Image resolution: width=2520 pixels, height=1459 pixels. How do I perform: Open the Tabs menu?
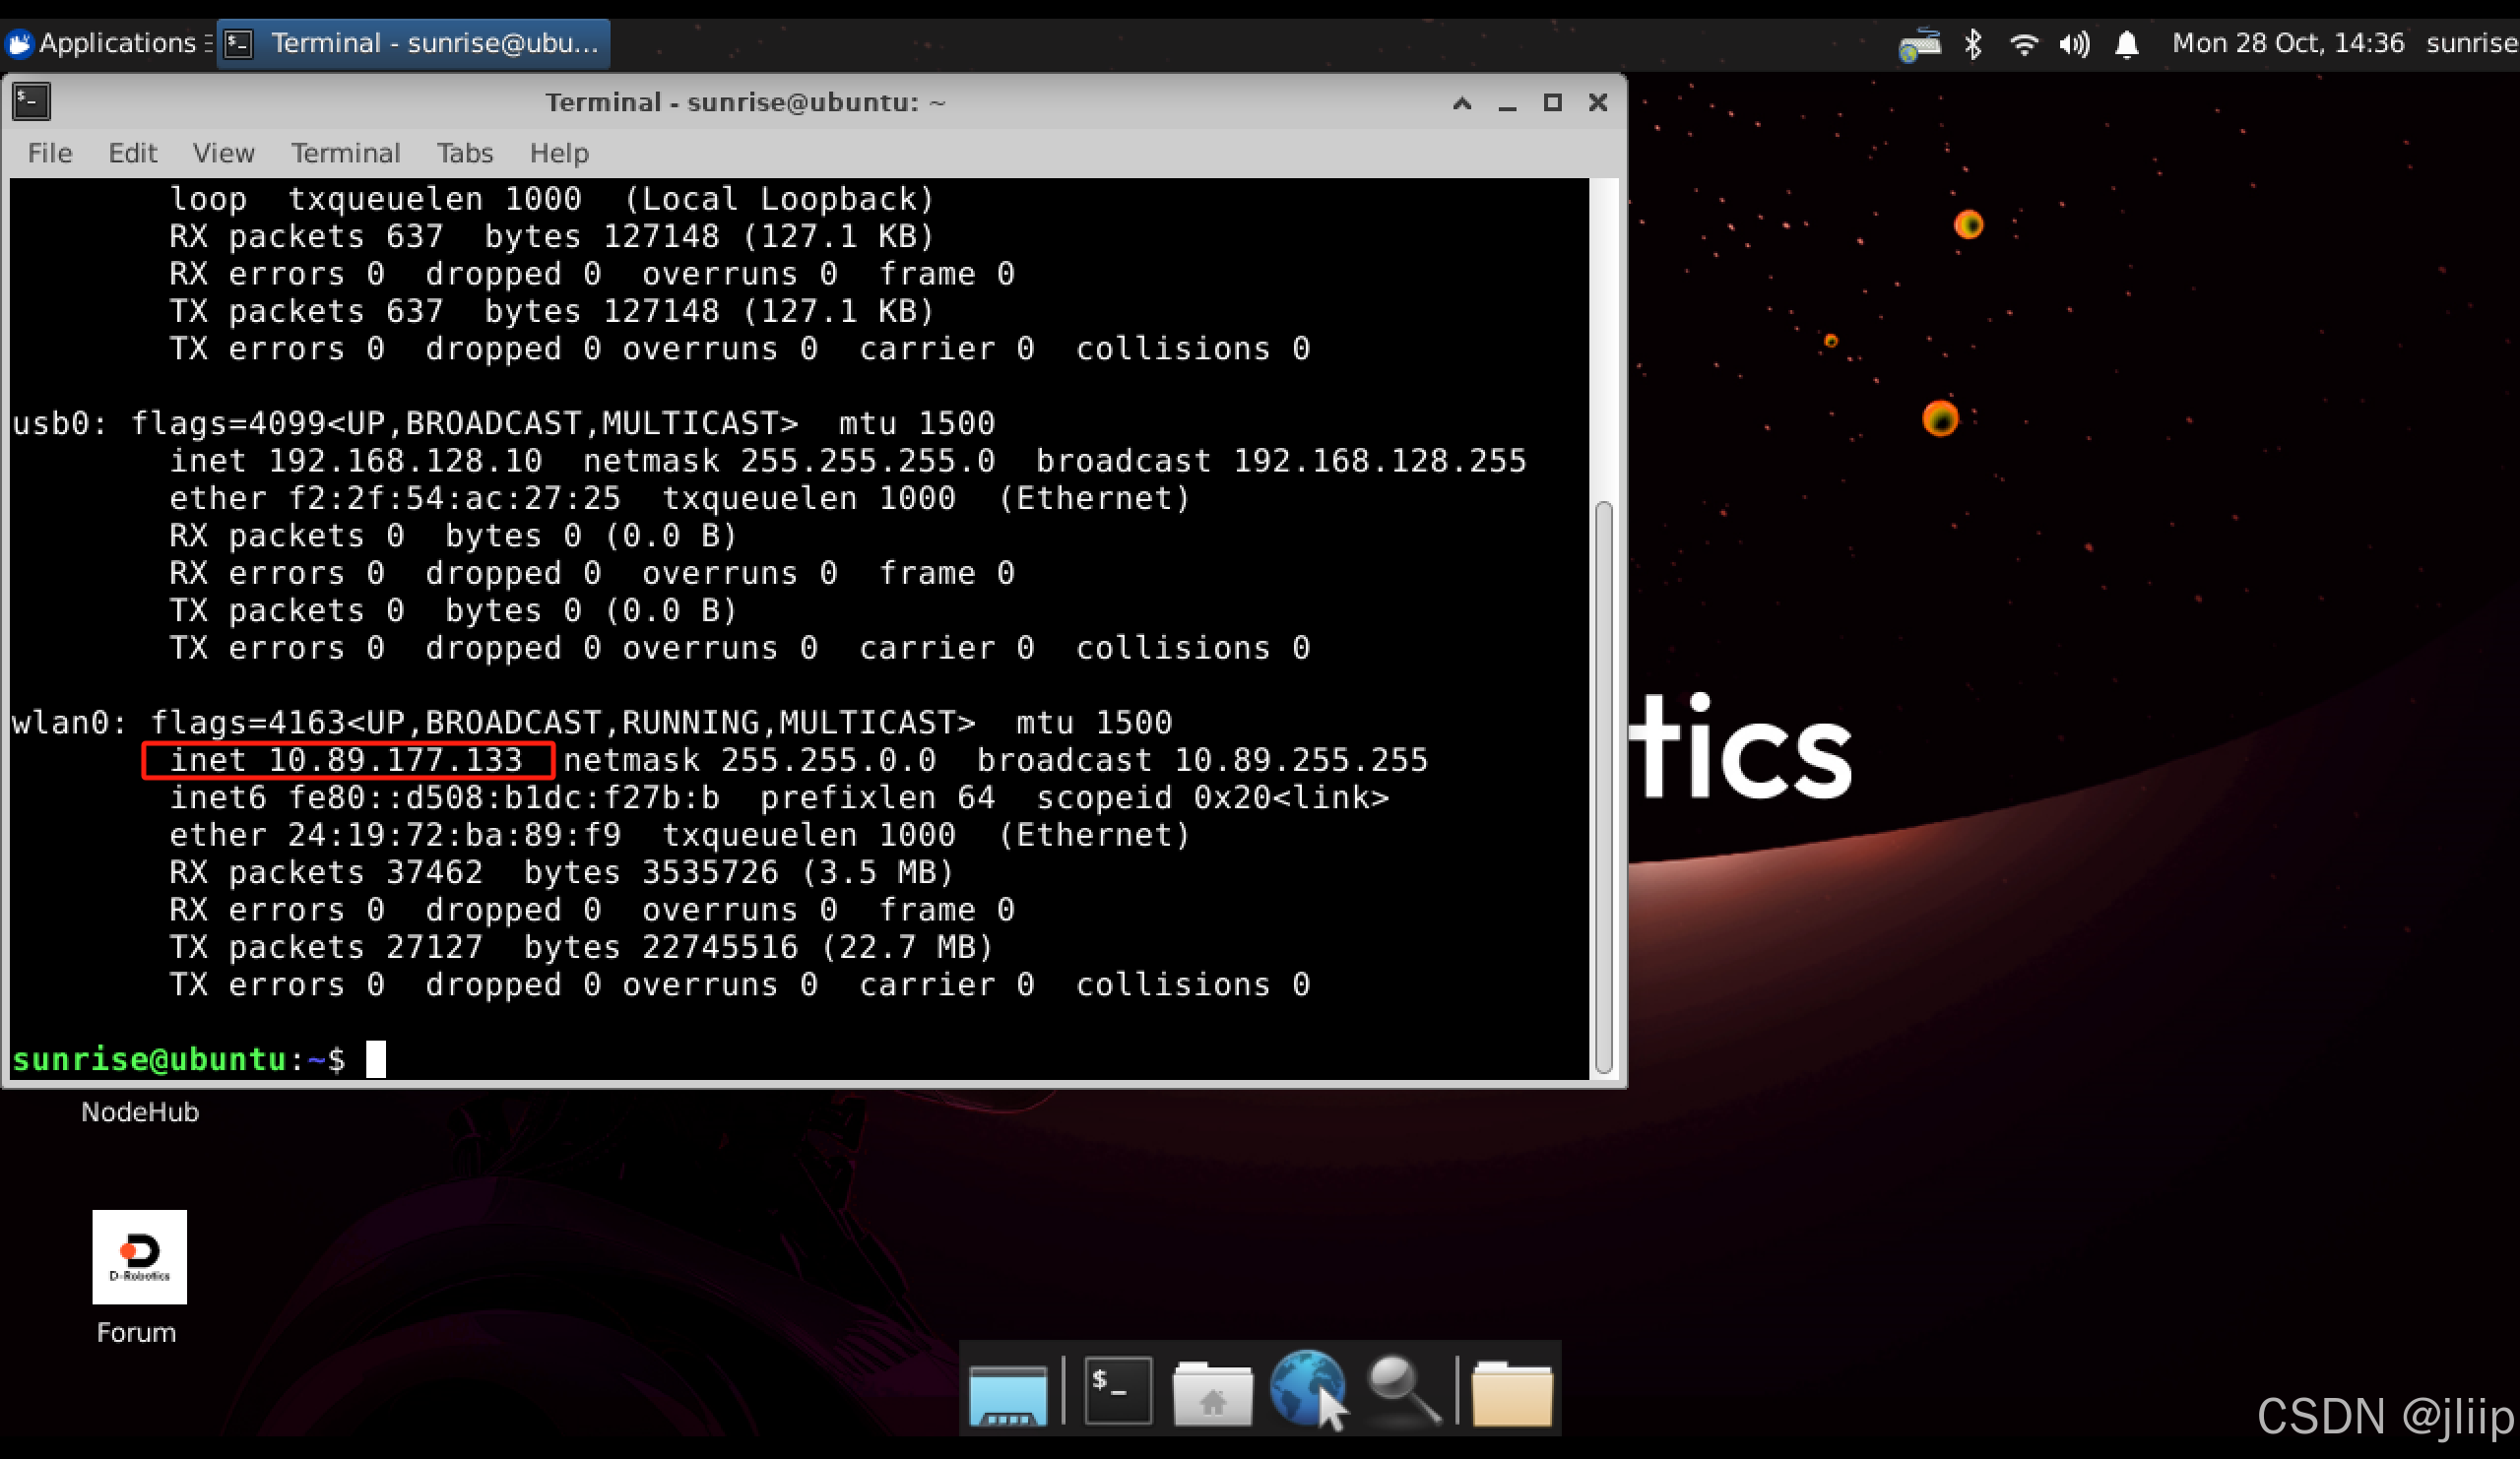point(464,153)
